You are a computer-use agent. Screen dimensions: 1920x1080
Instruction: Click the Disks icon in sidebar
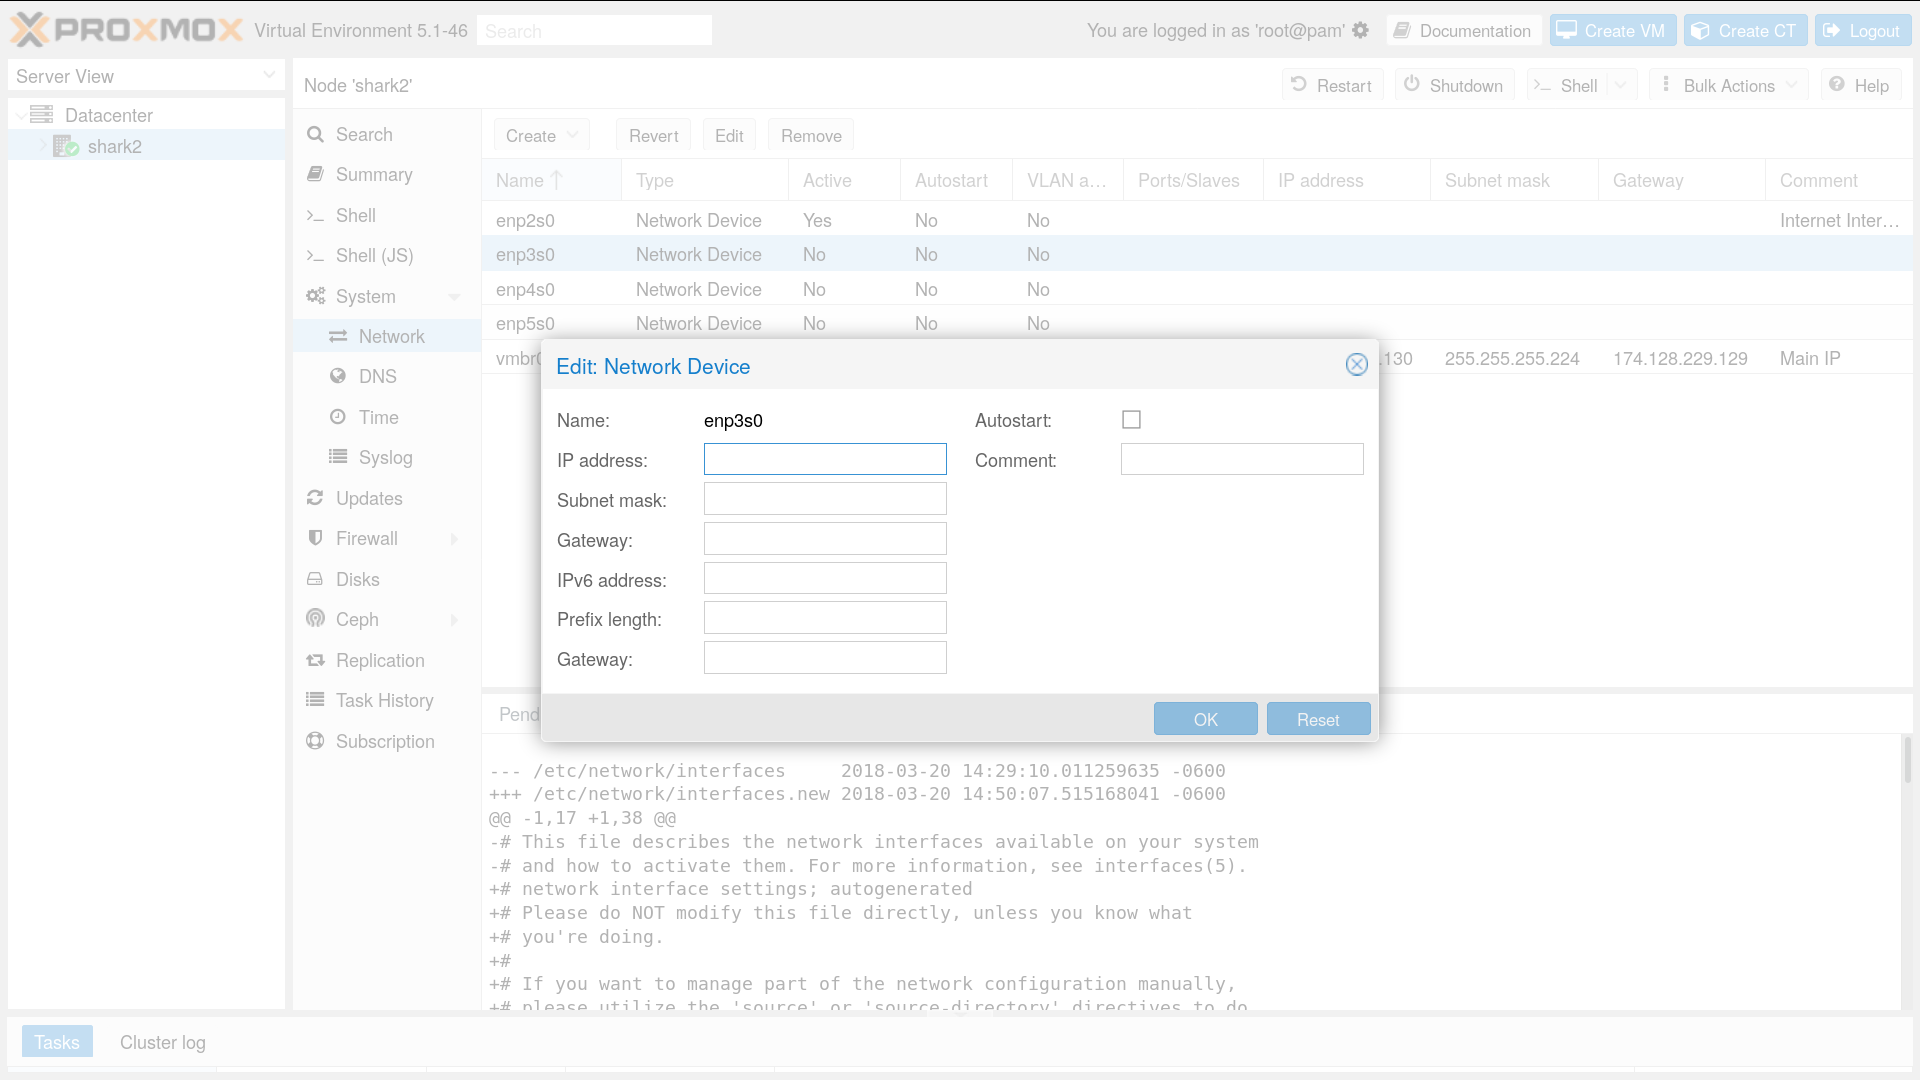[x=315, y=579]
